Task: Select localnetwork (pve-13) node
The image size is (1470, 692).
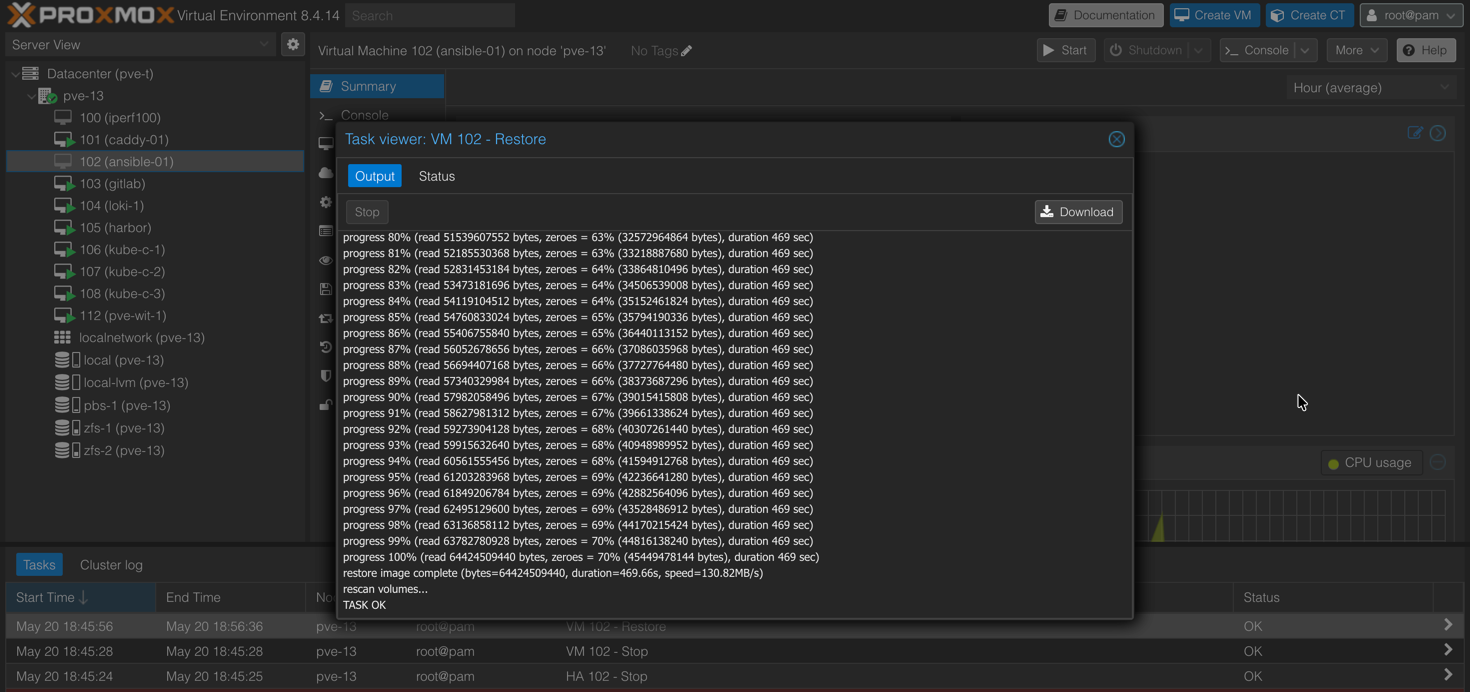Action: point(142,338)
